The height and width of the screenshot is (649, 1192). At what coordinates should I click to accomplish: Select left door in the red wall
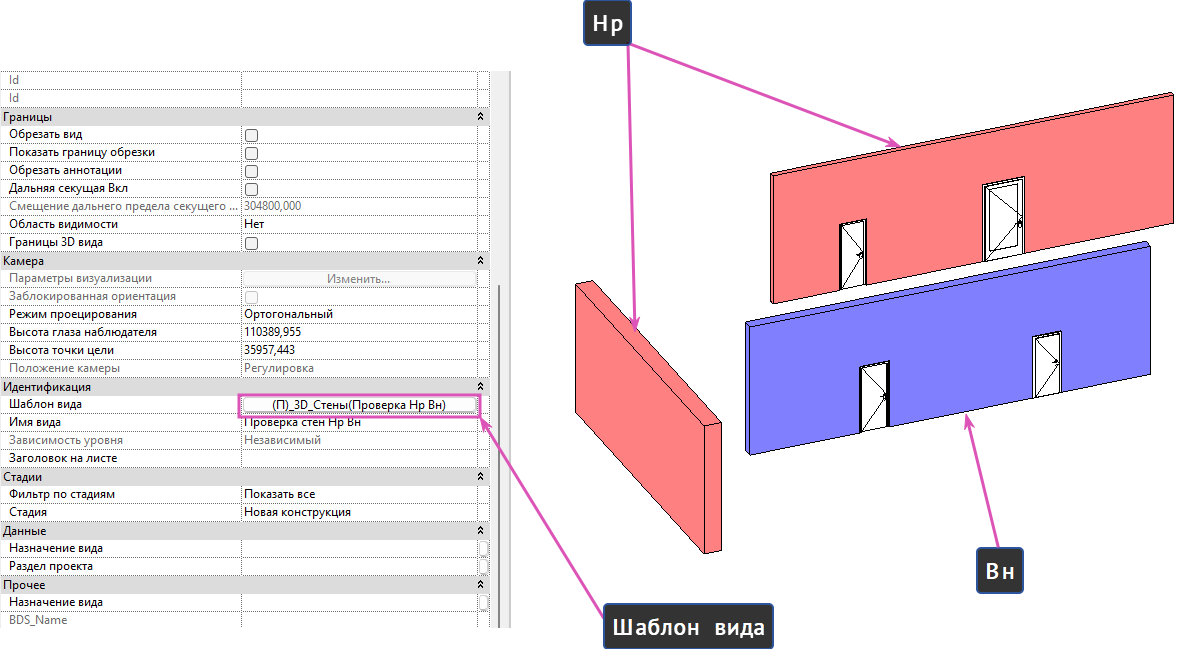(853, 255)
